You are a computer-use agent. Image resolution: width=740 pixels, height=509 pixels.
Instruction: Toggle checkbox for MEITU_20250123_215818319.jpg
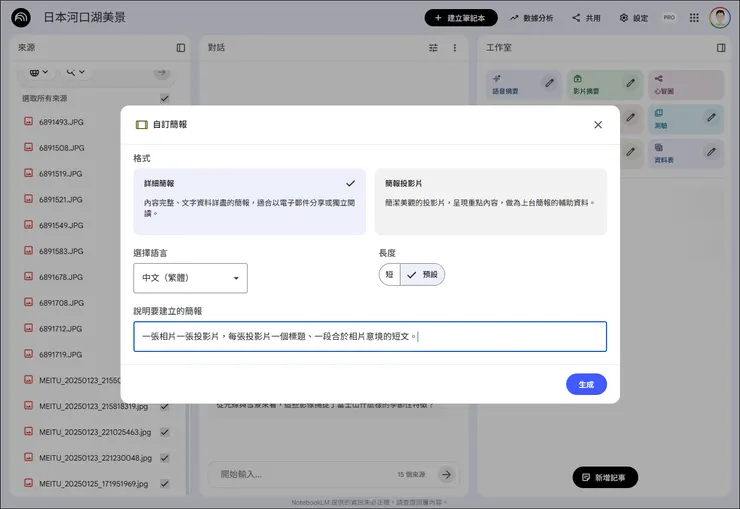tap(164, 406)
